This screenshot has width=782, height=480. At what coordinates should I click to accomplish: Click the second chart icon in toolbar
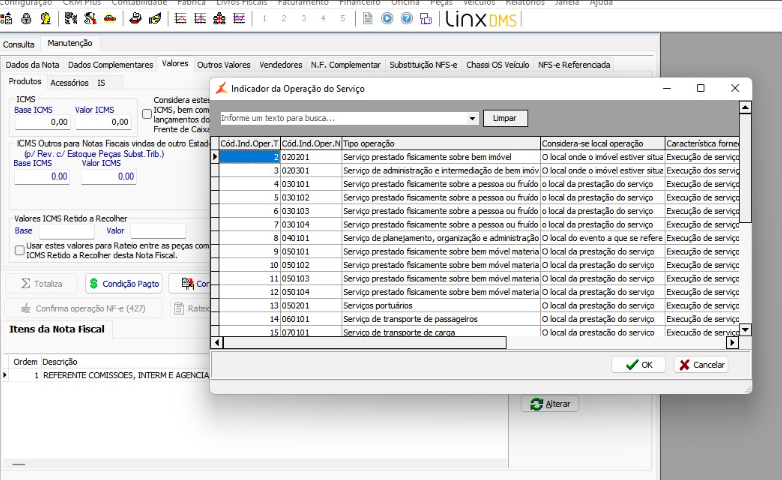200,19
